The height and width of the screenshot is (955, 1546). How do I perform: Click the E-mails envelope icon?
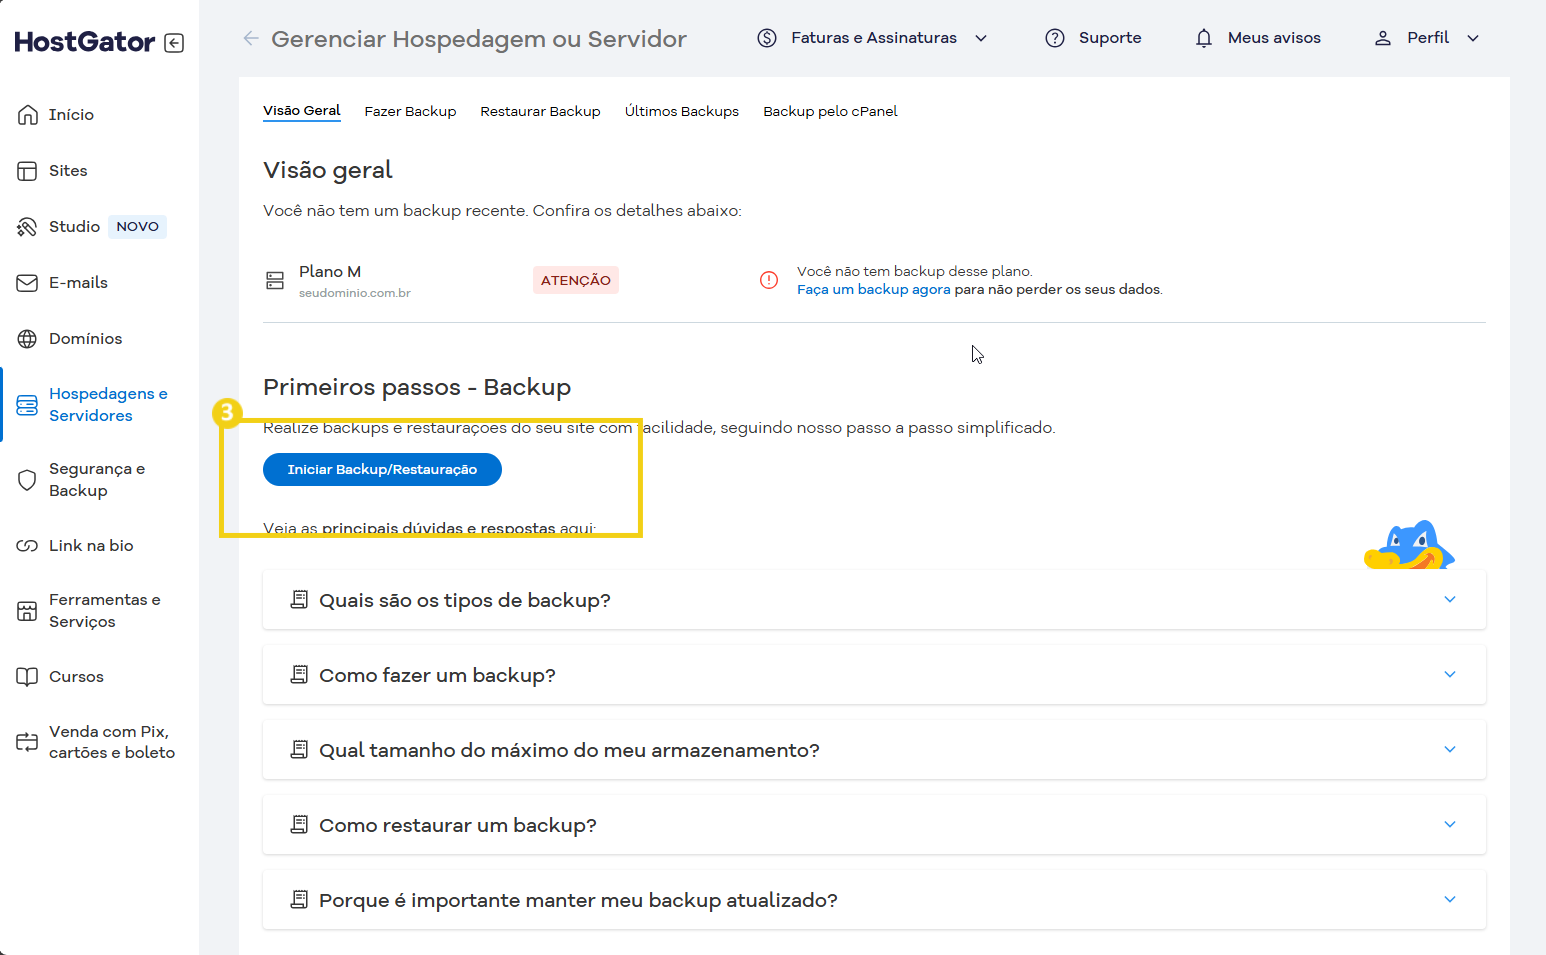[28, 283]
